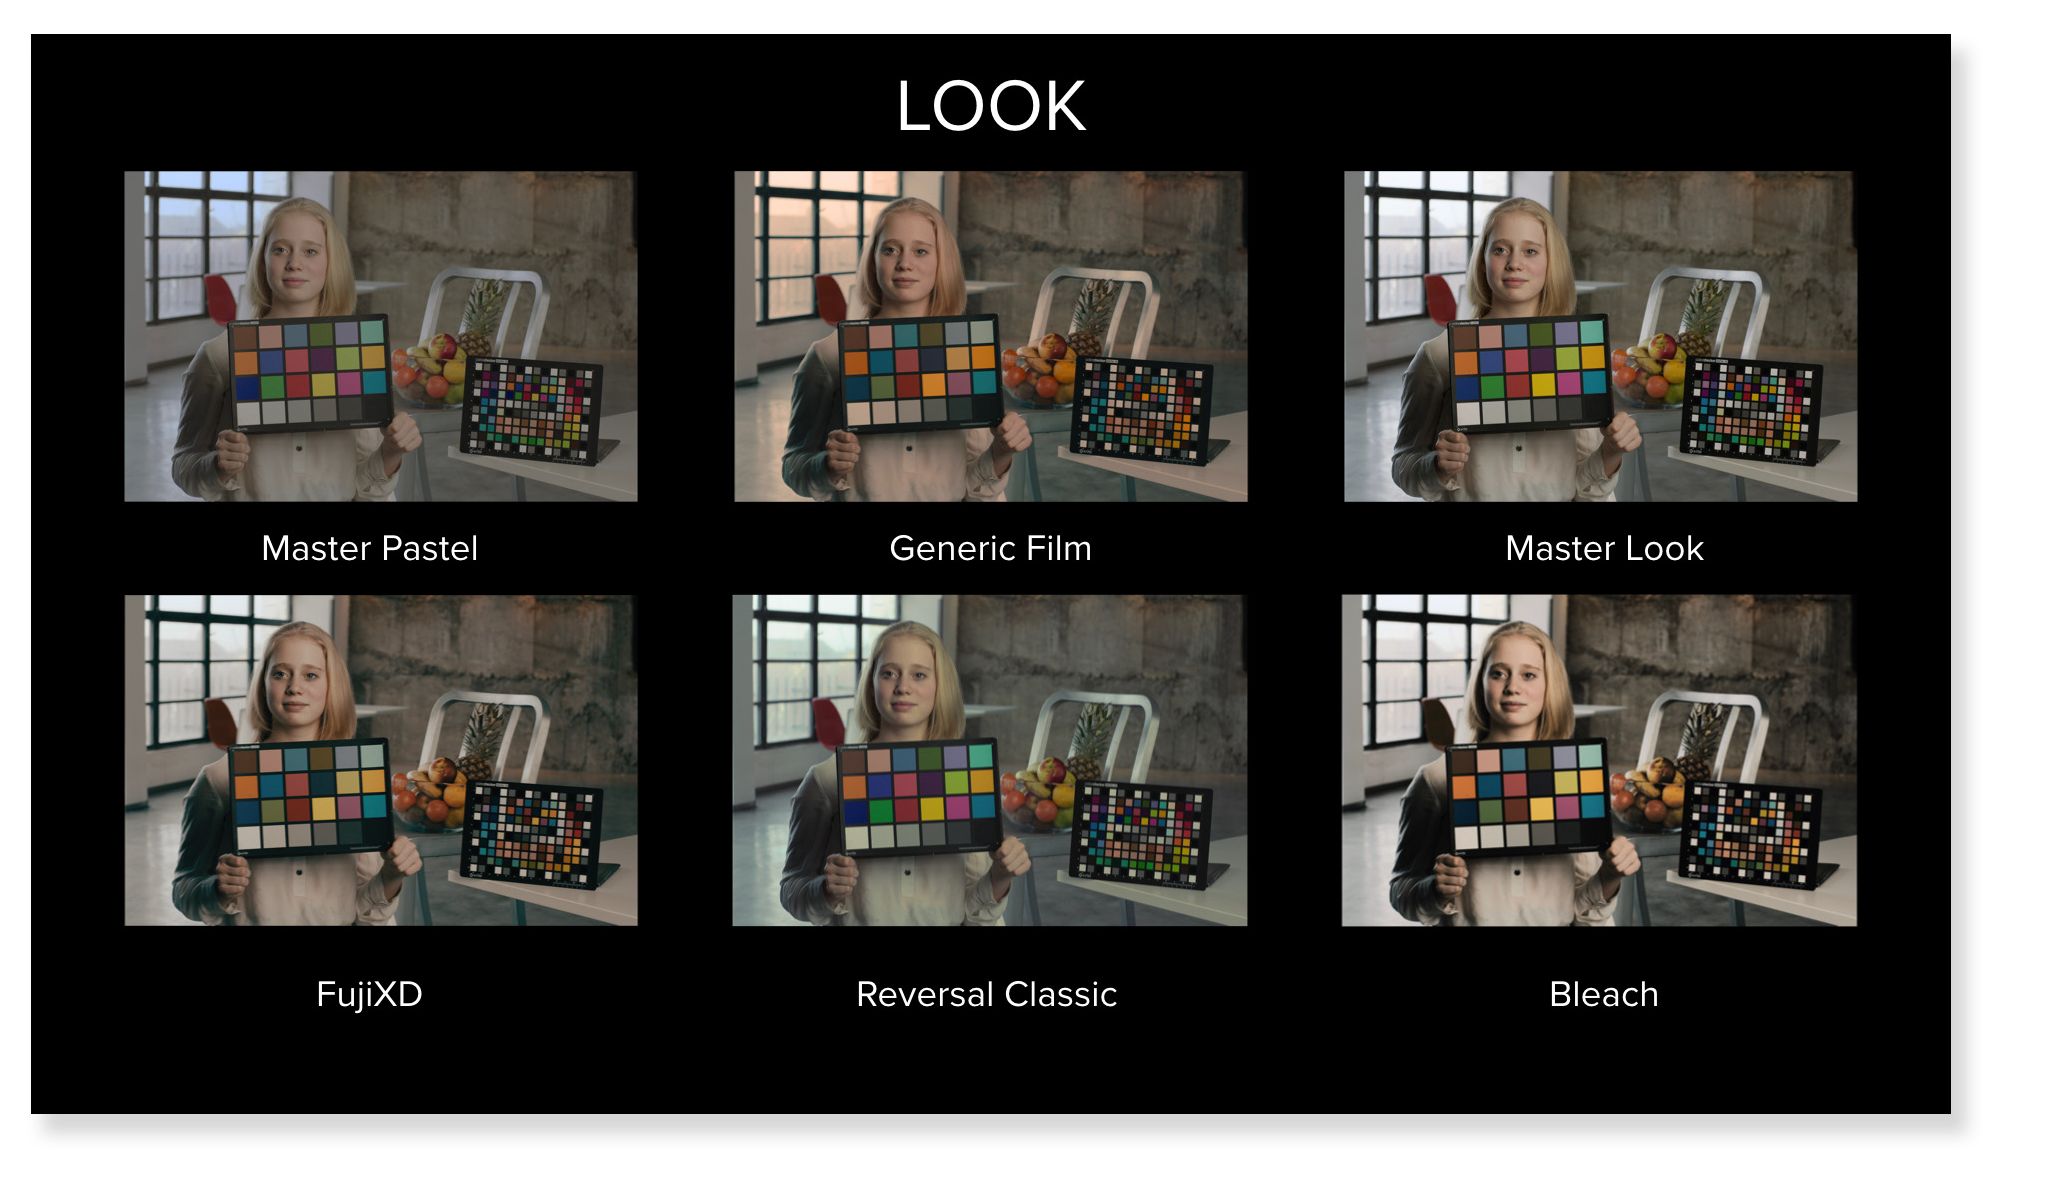The width and height of the screenshot is (2055, 1194).
Task: Click the FujiXD text label
Action: coord(369,994)
